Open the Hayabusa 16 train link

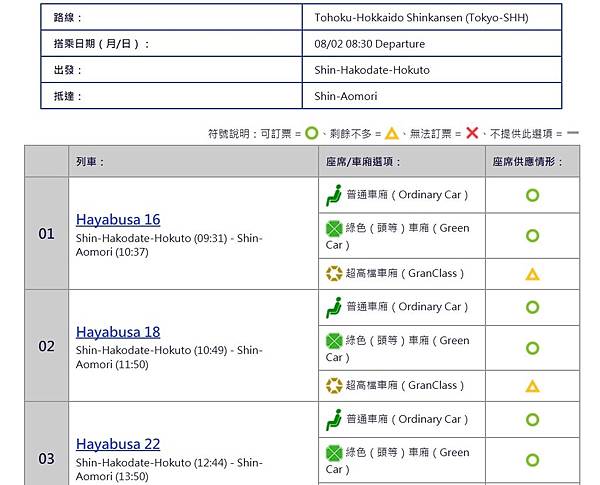tap(118, 220)
